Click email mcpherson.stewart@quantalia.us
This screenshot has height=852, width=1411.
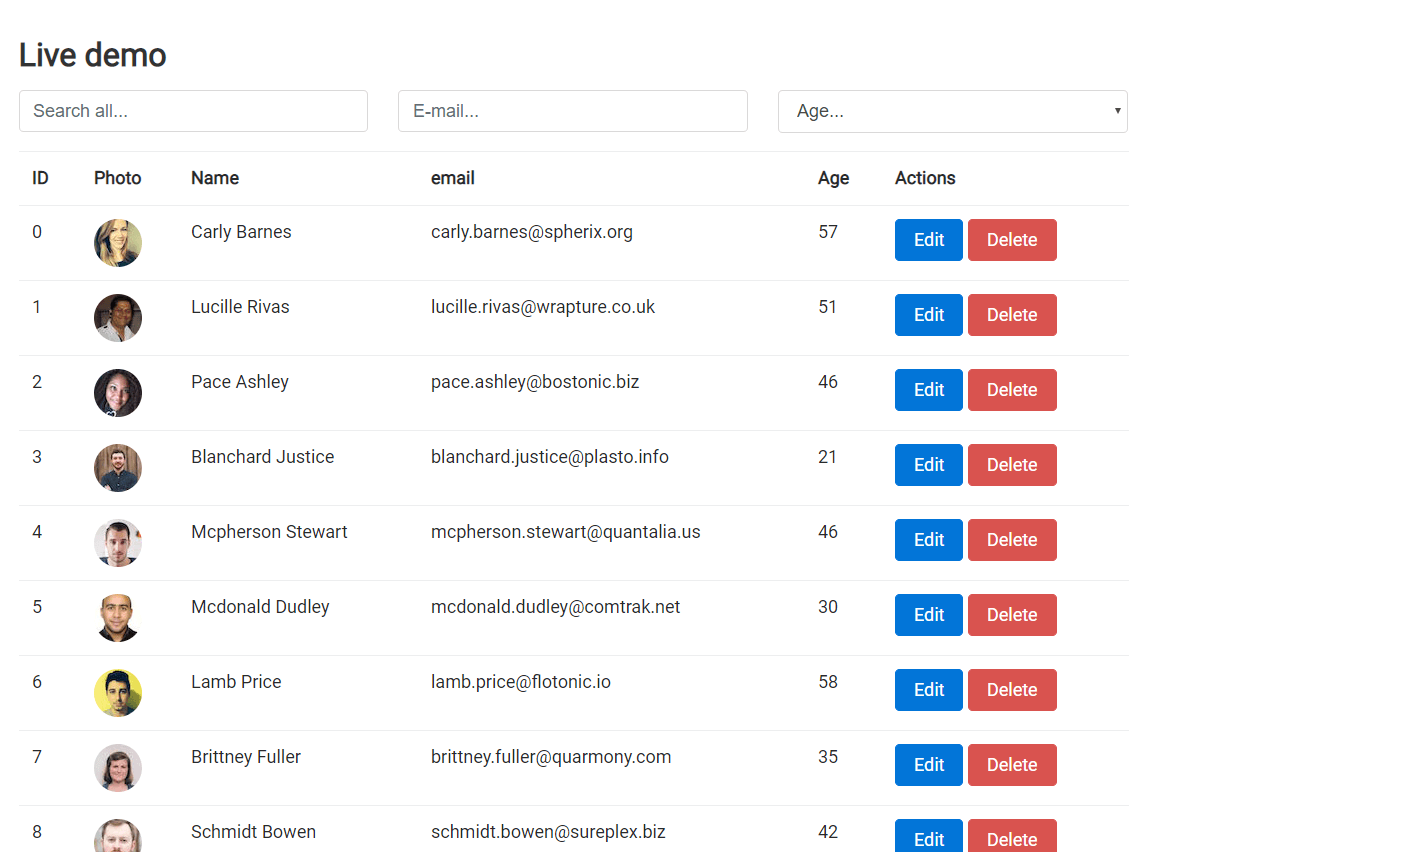click(566, 532)
